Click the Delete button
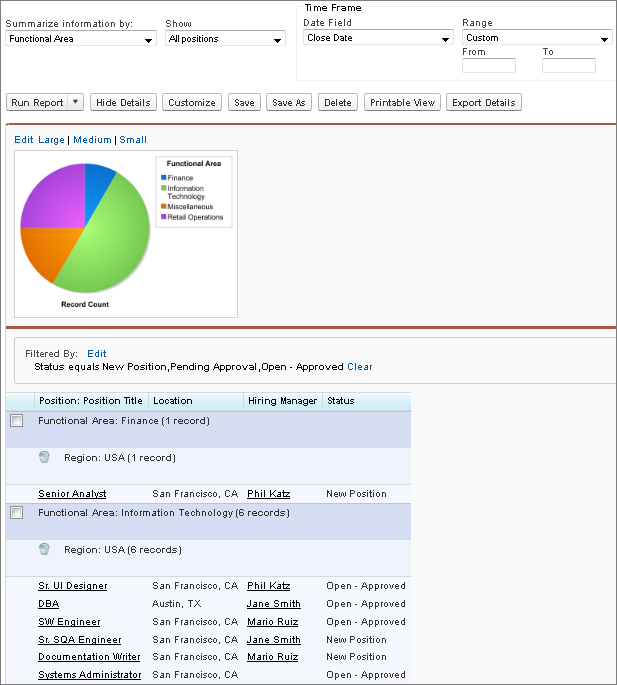Image resolution: width=617 pixels, height=685 pixels. click(338, 102)
